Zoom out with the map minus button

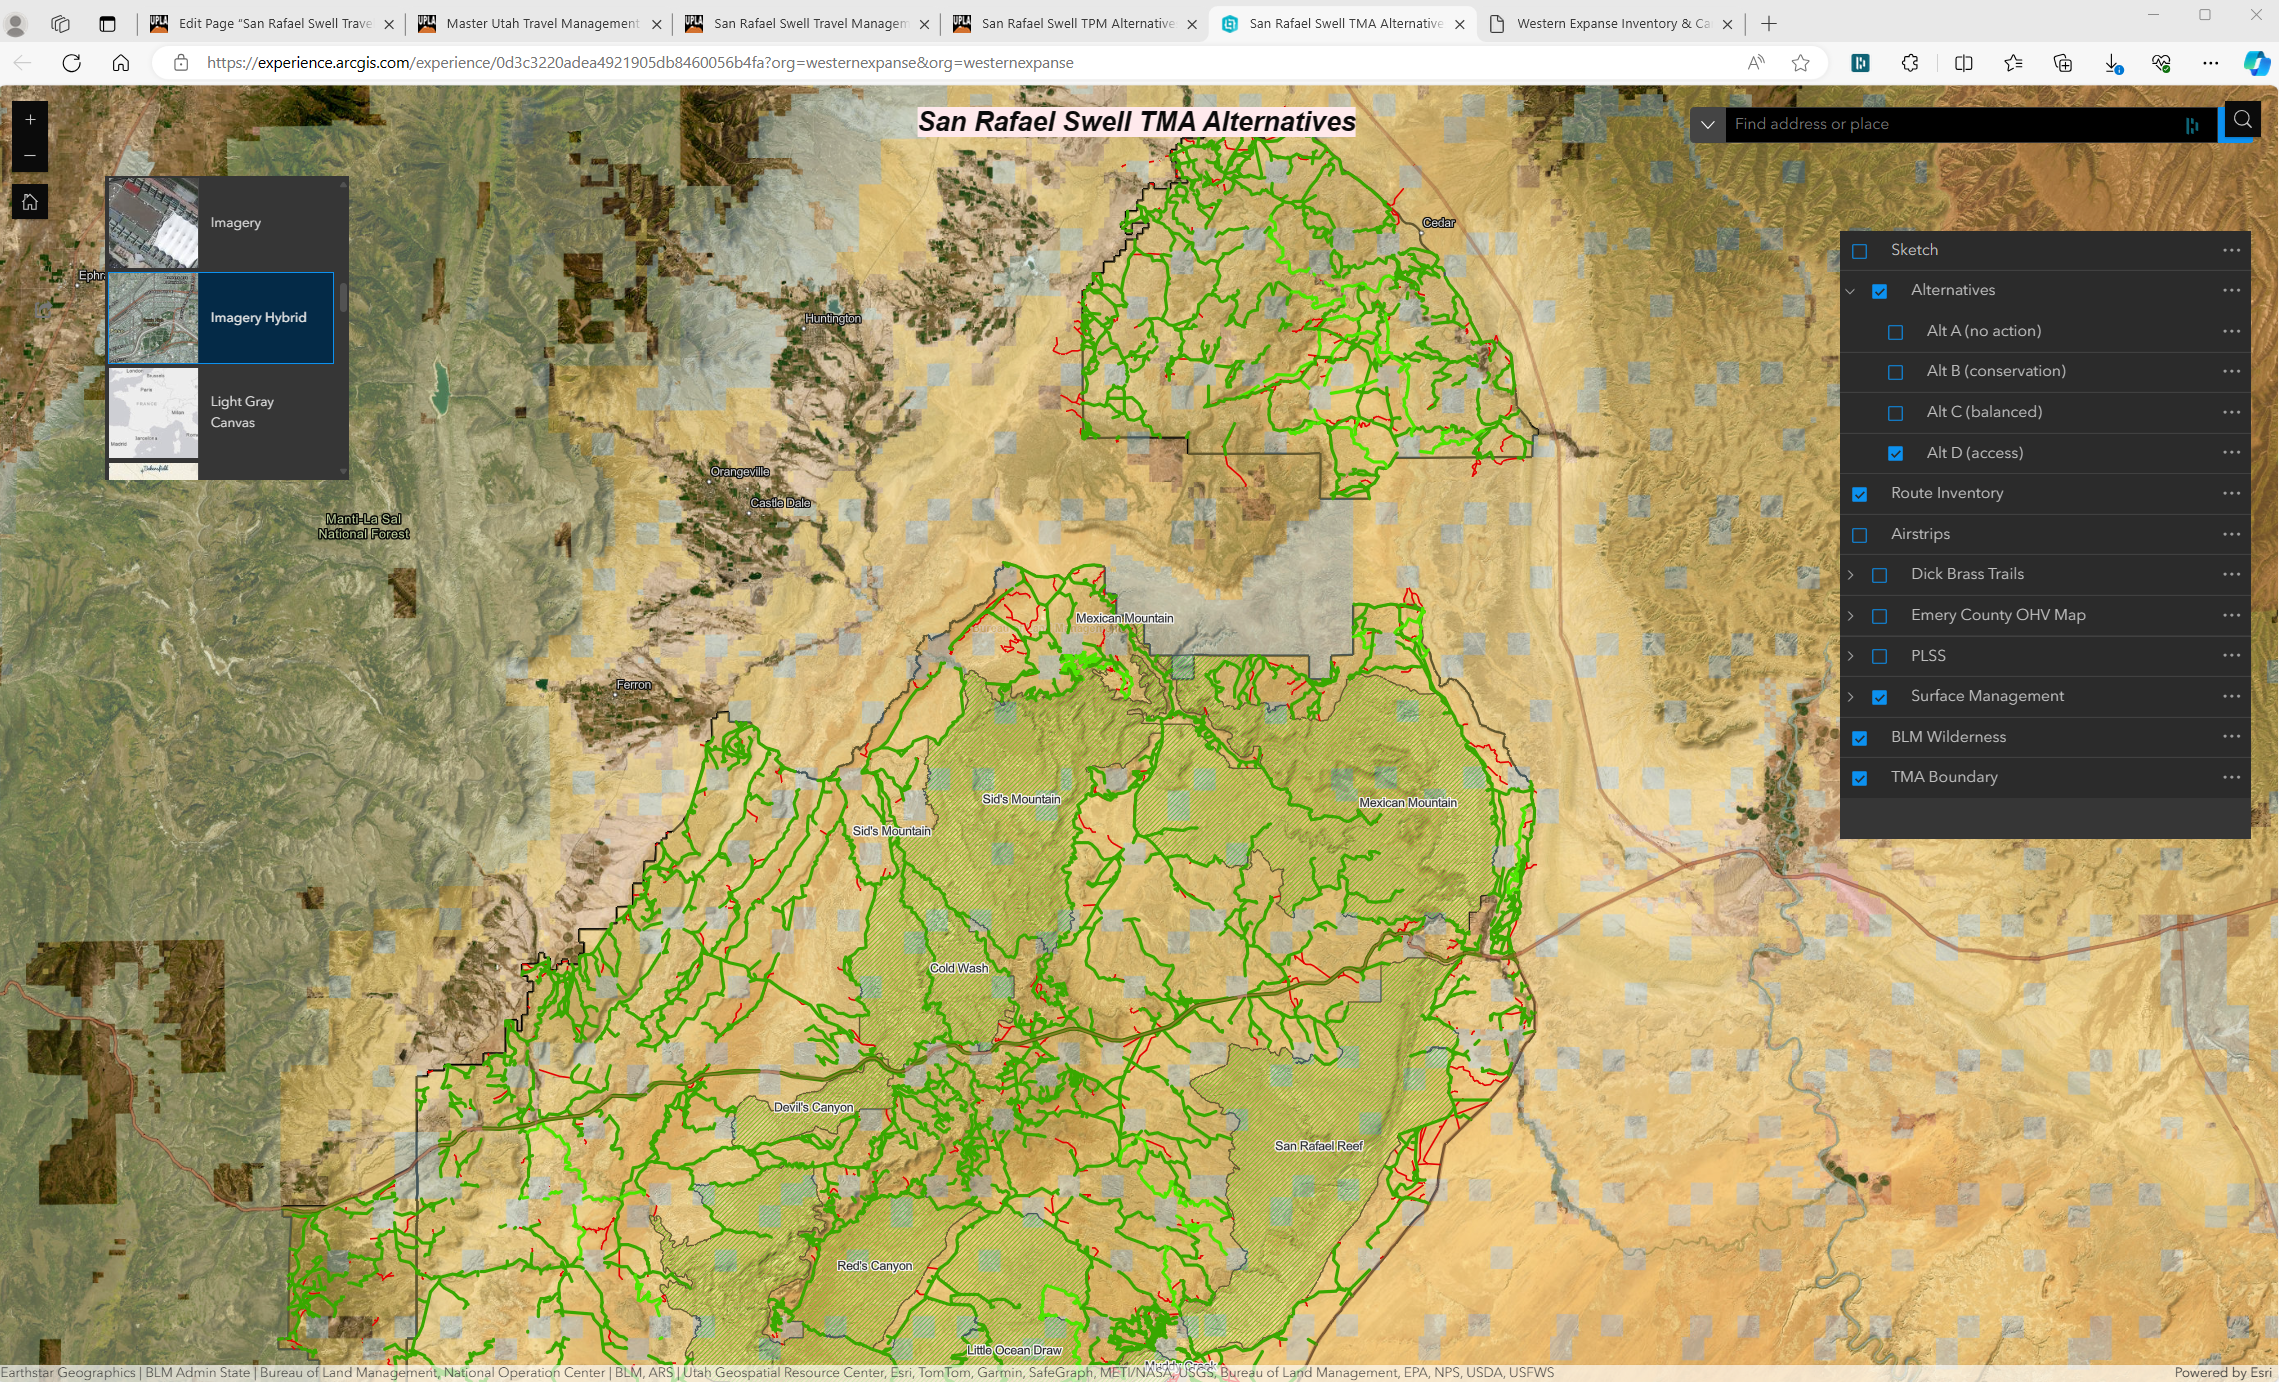point(30,155)
